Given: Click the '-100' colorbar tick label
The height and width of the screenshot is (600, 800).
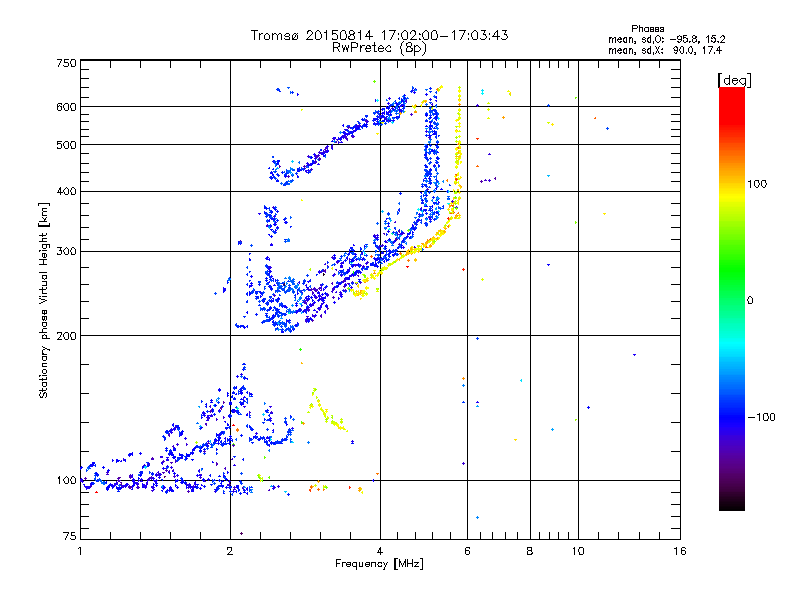Looking at the screenshot, I should (761, 417).
